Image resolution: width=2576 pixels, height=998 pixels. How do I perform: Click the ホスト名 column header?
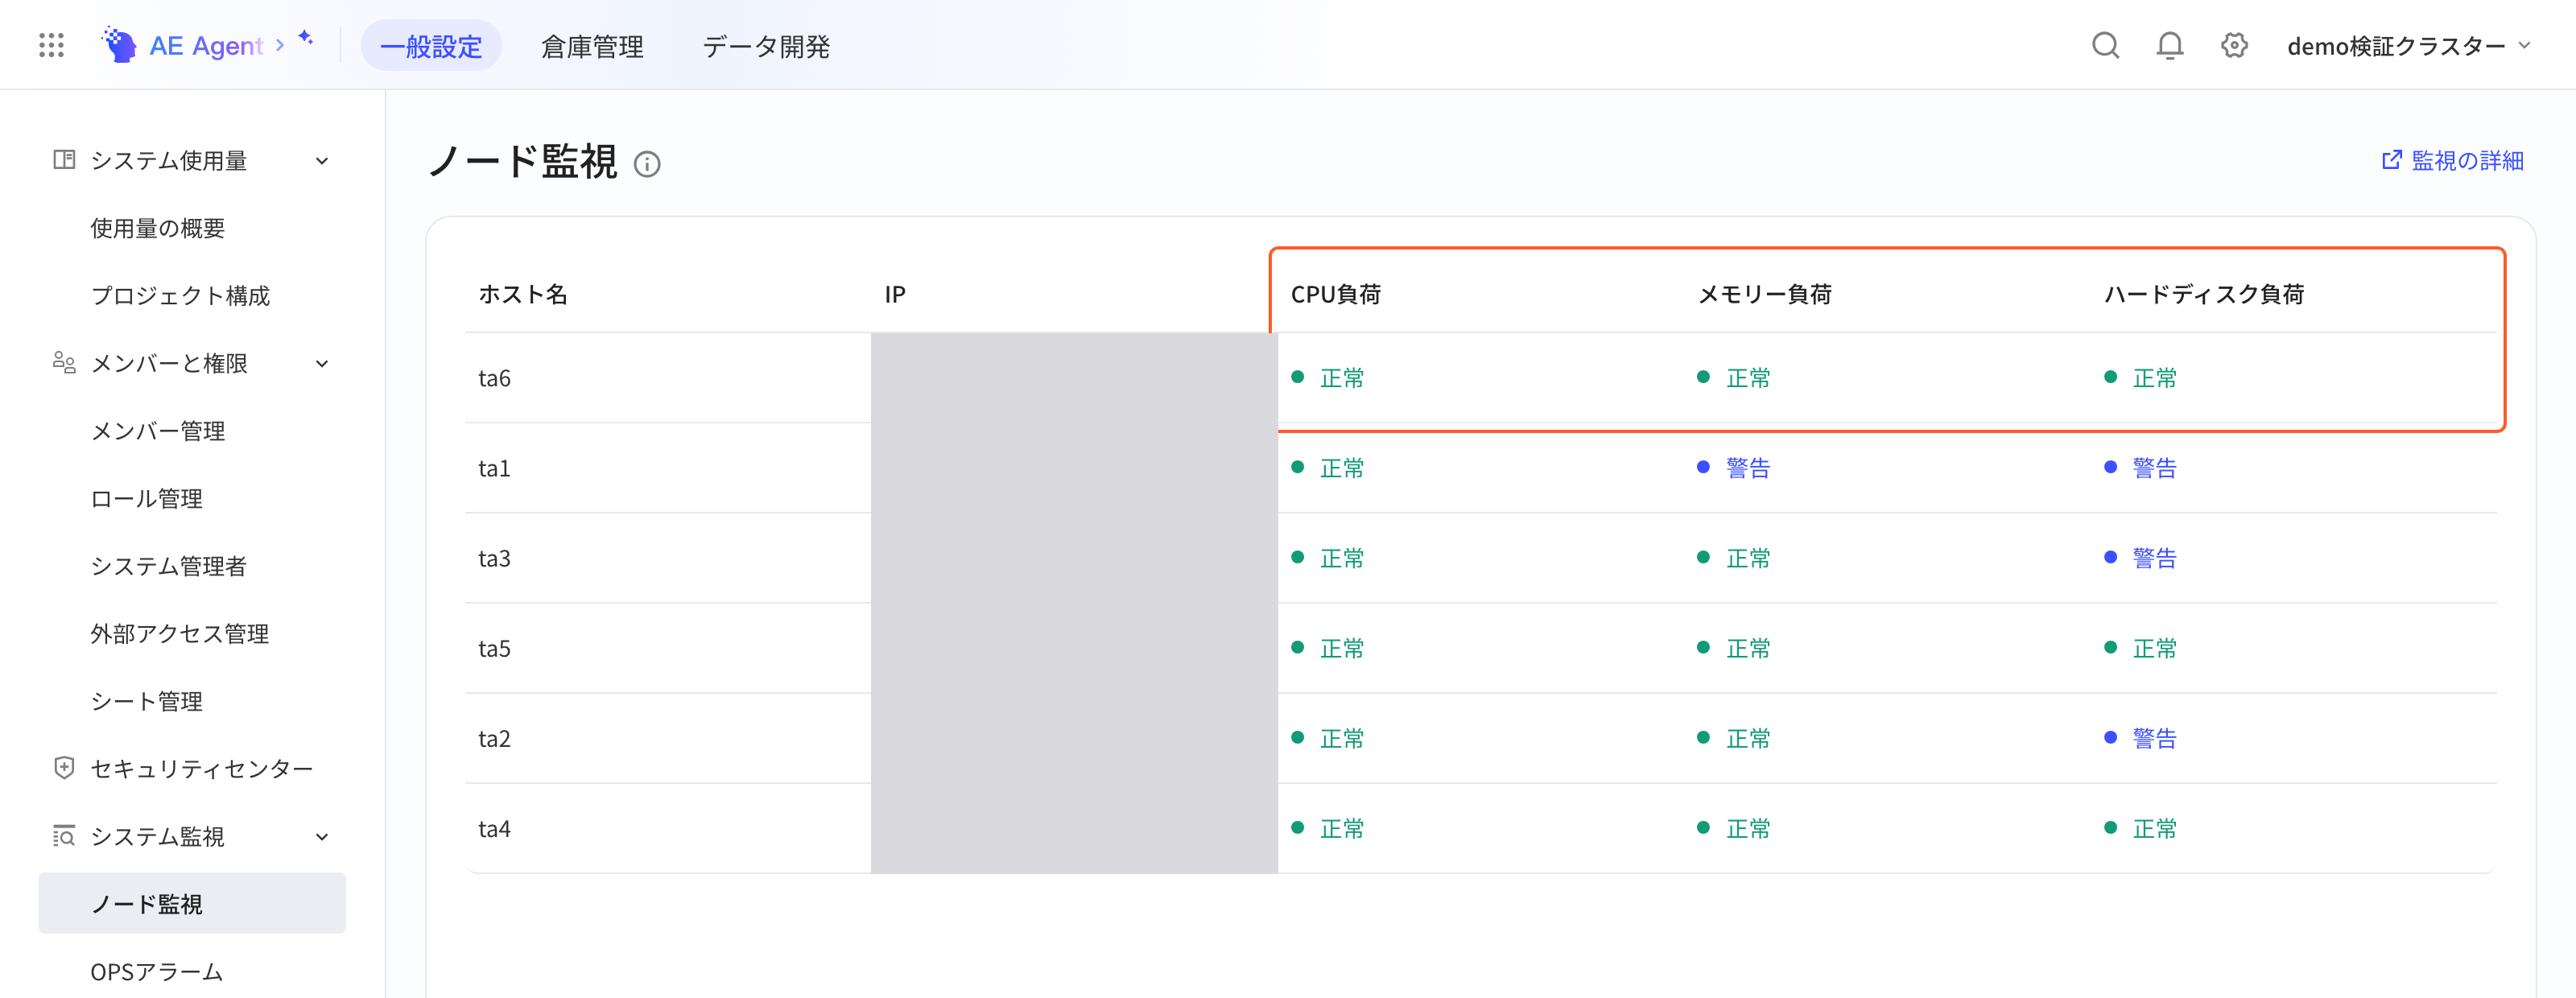(x=523, y=294)
